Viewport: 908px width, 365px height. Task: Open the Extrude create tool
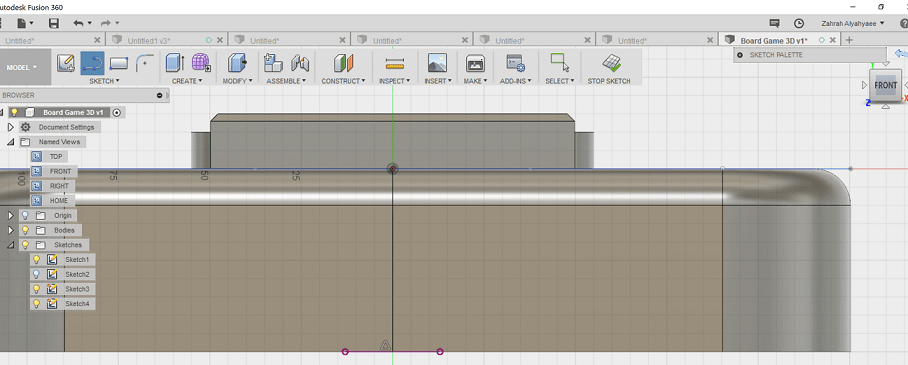(175, 63)
